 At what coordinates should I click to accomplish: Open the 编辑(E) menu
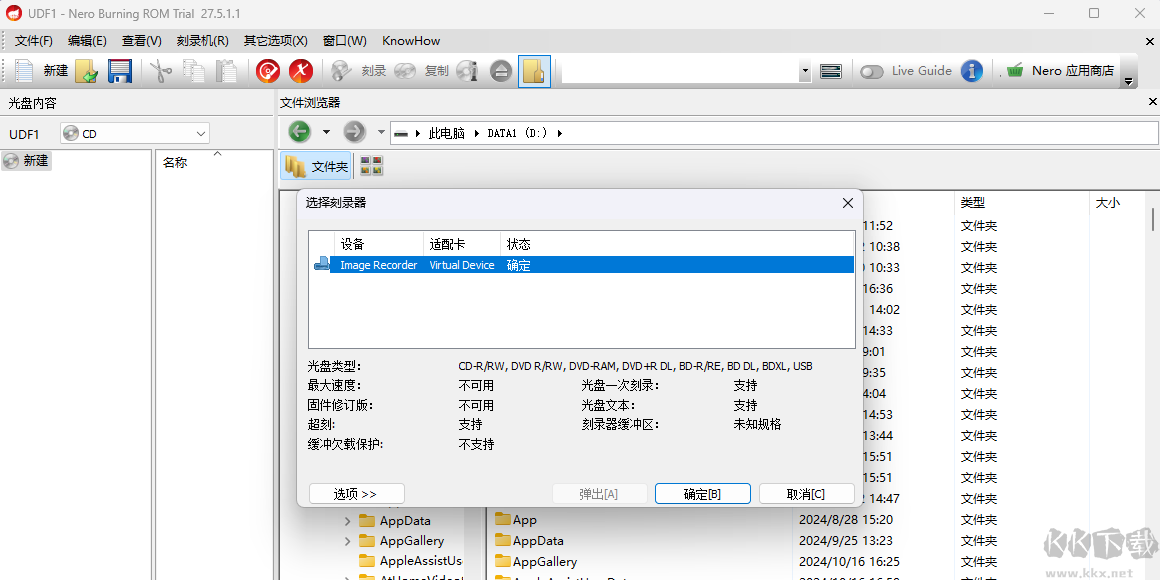click(x=87, y=41)
